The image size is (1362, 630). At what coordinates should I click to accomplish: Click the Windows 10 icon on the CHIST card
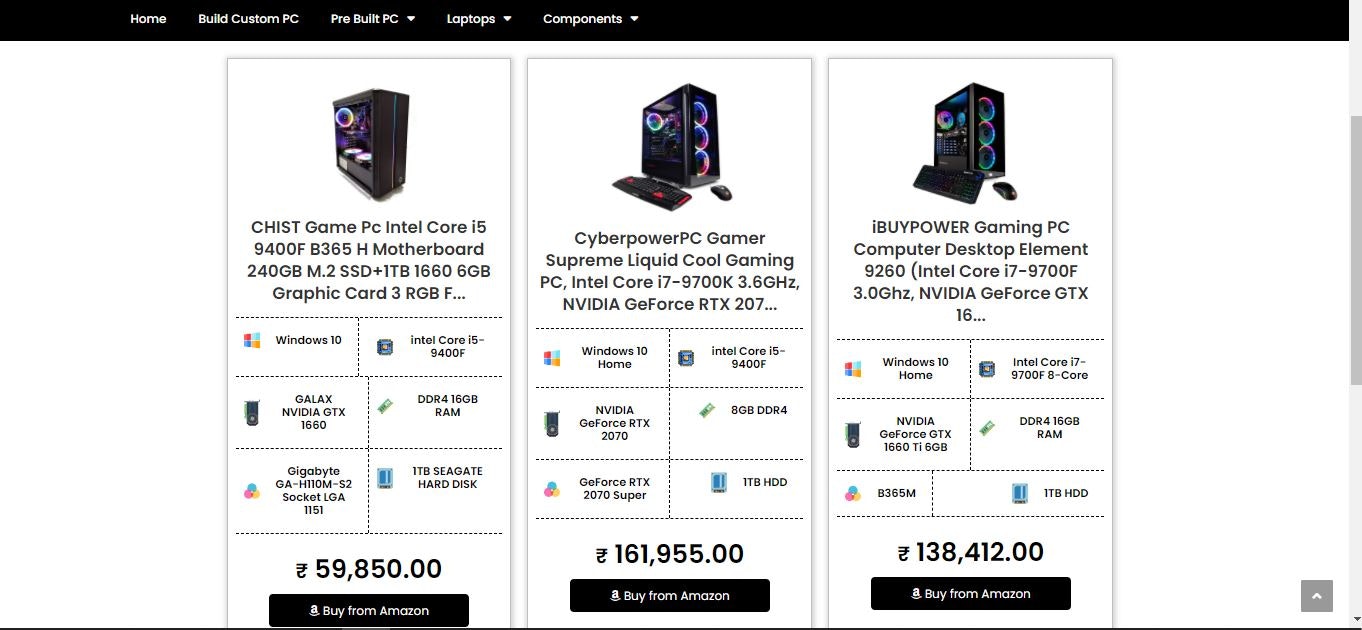pyautogui.click(x=252, y=340)
